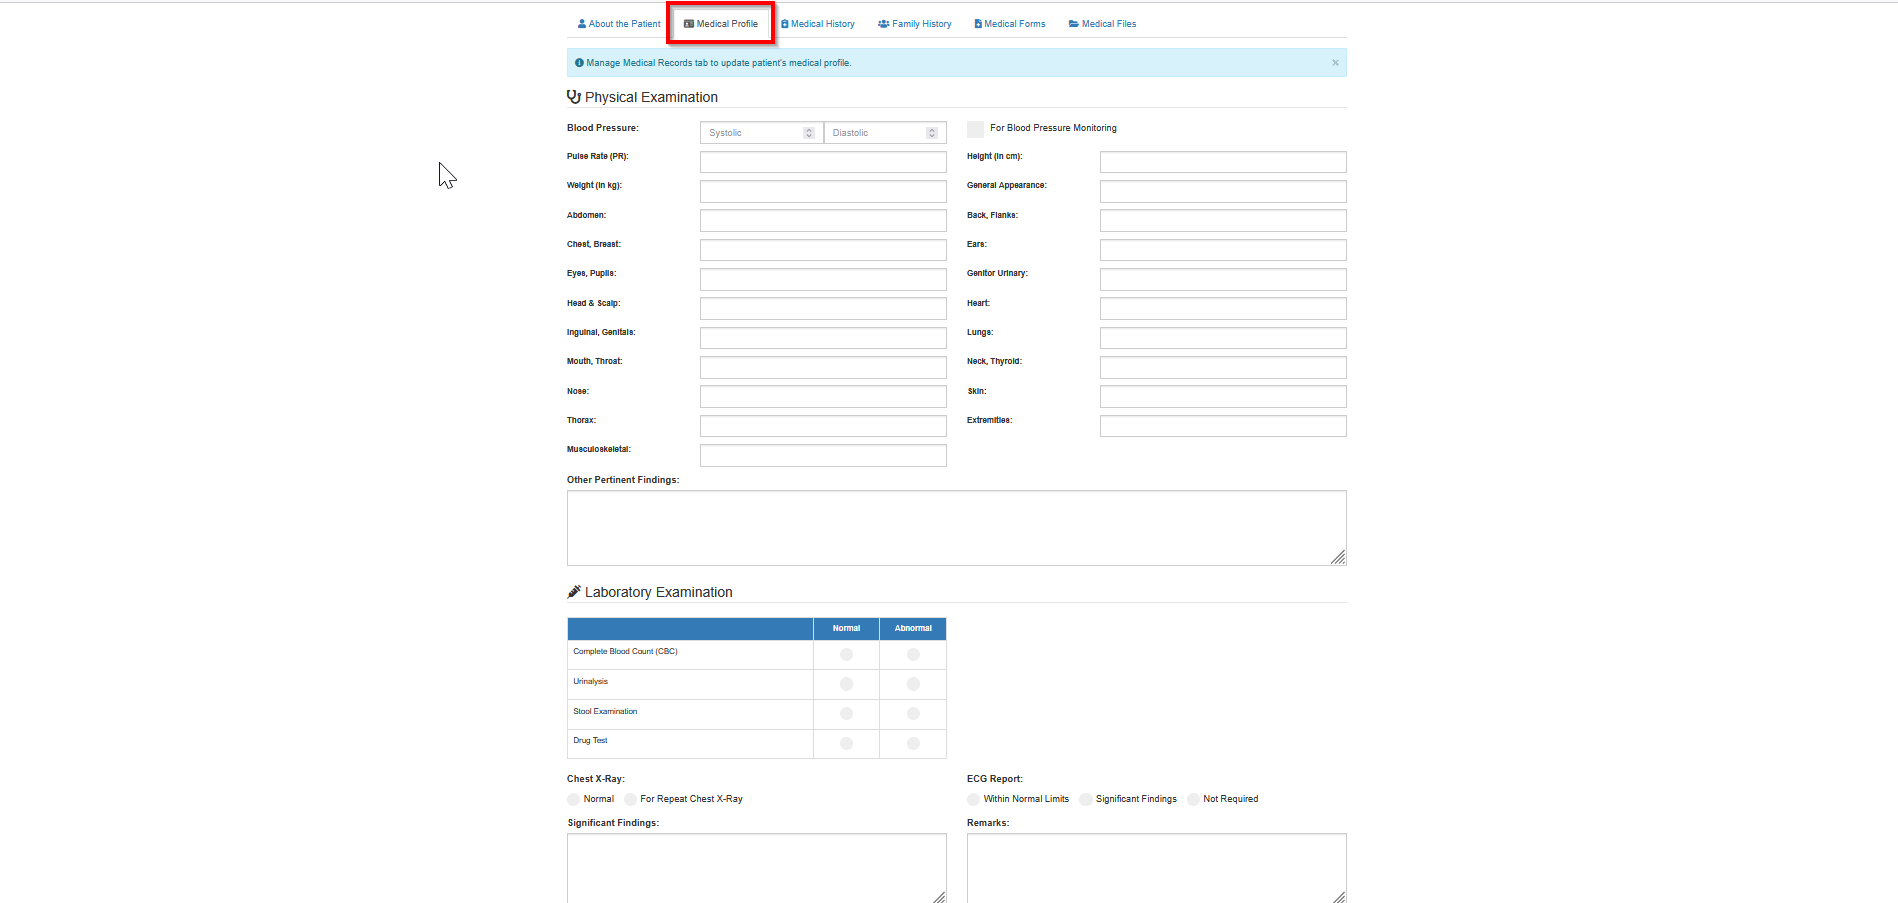Viewport: 1898px width, 903px height.
Task: Click the stethoscope icon beside Physical Examination
Action: [574, 97]
